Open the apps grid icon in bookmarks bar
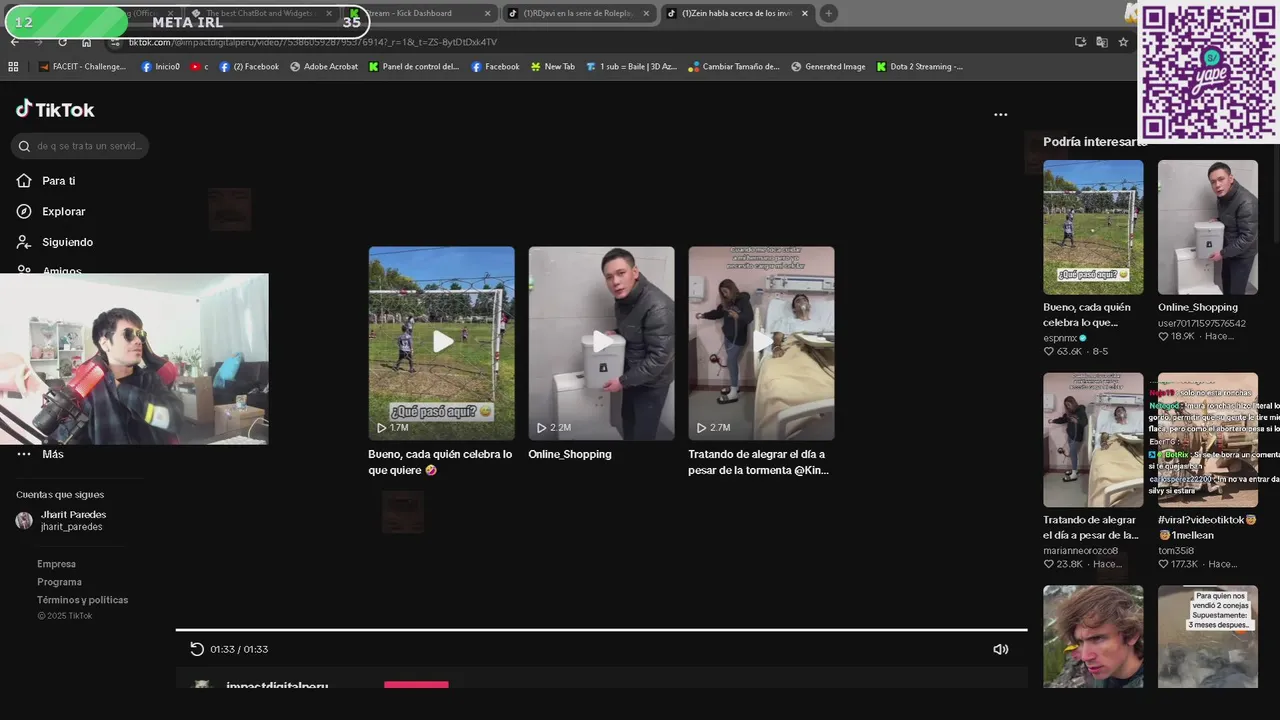Screen dimensions: 1280x720 pyautogui.click(x=13, y=67)
